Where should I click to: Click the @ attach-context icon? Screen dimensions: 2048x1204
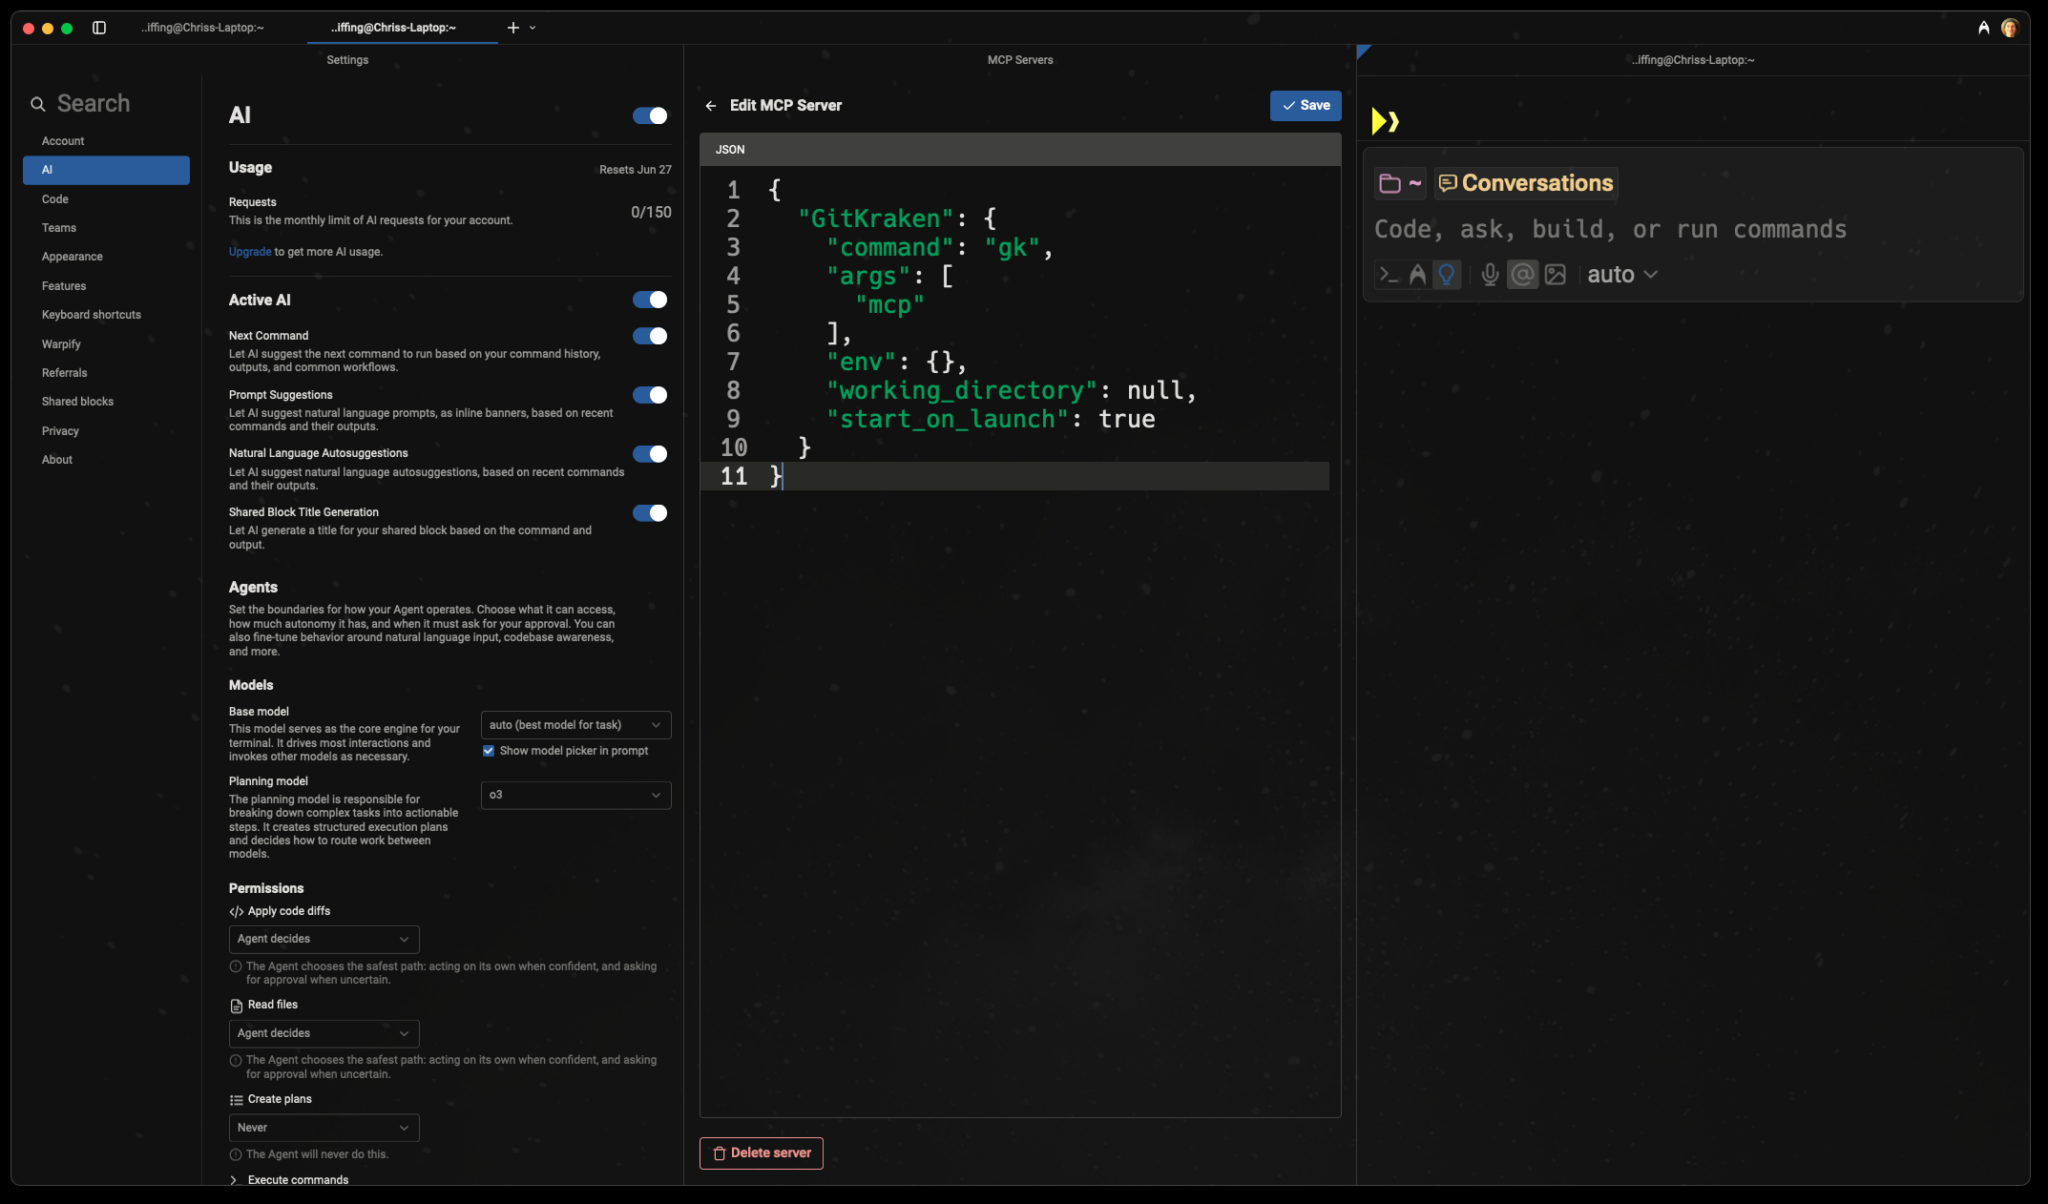pos(1521,274)
